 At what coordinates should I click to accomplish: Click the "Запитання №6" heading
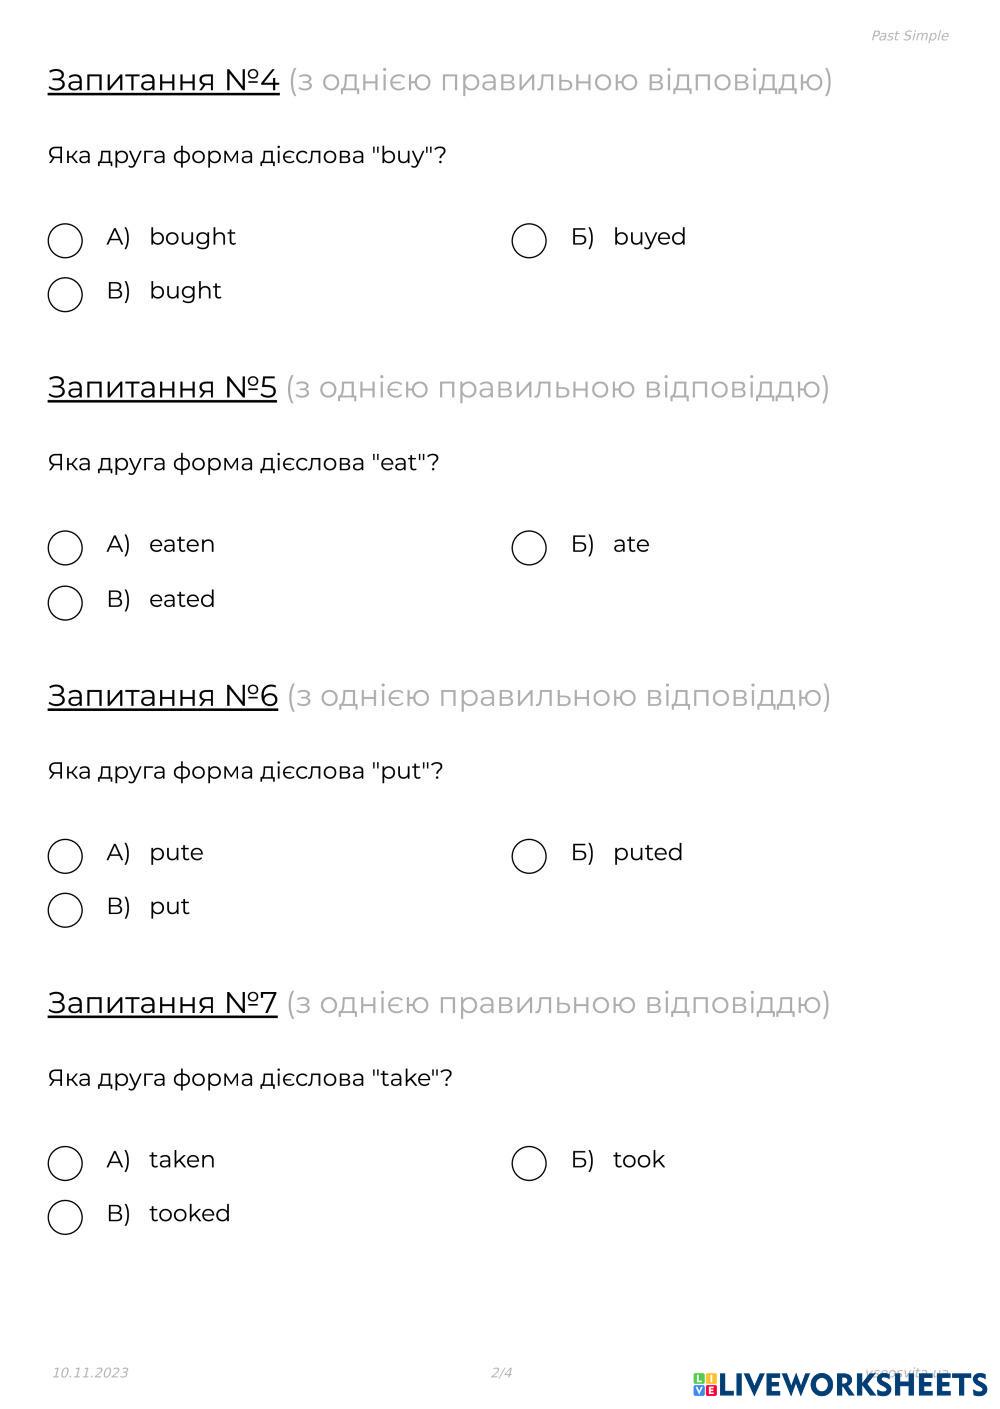point(163,695)
